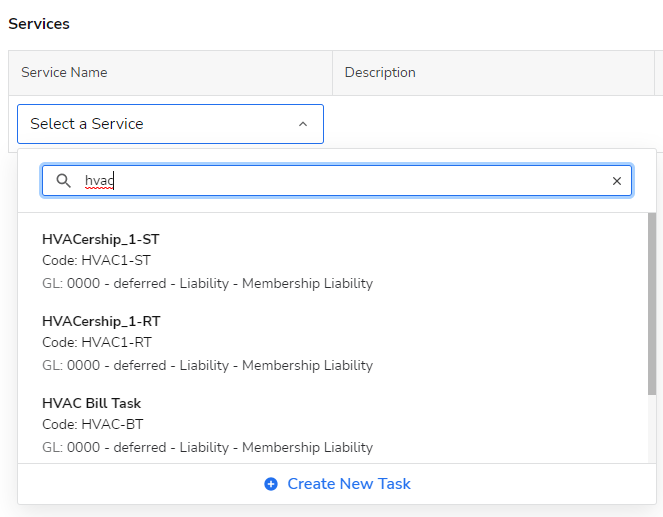Open the Create New Task link
Viewport: 663px width, 517px height.
pos(348,484)
